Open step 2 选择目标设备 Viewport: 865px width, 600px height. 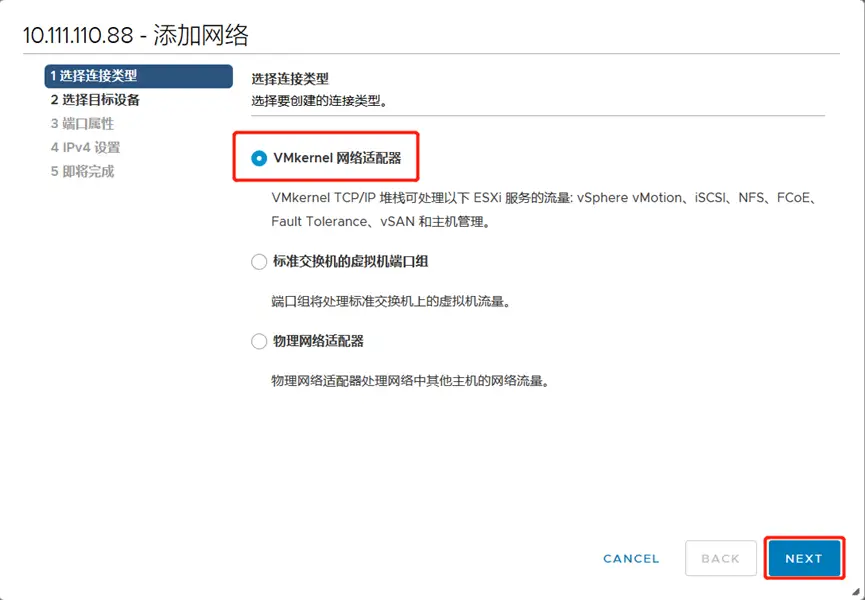95,100
